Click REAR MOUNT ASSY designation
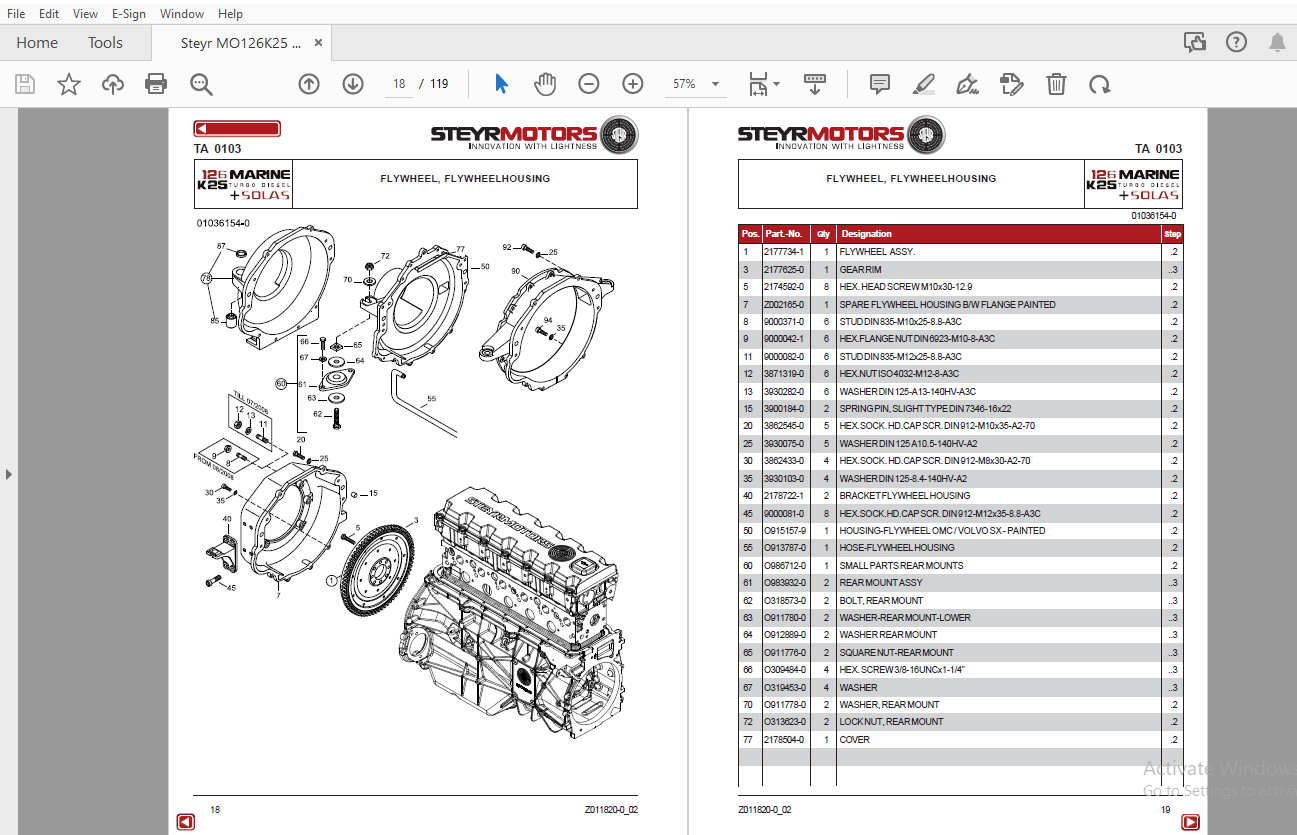The width and height of the screenshot is (1297, 835). point(881,583)
